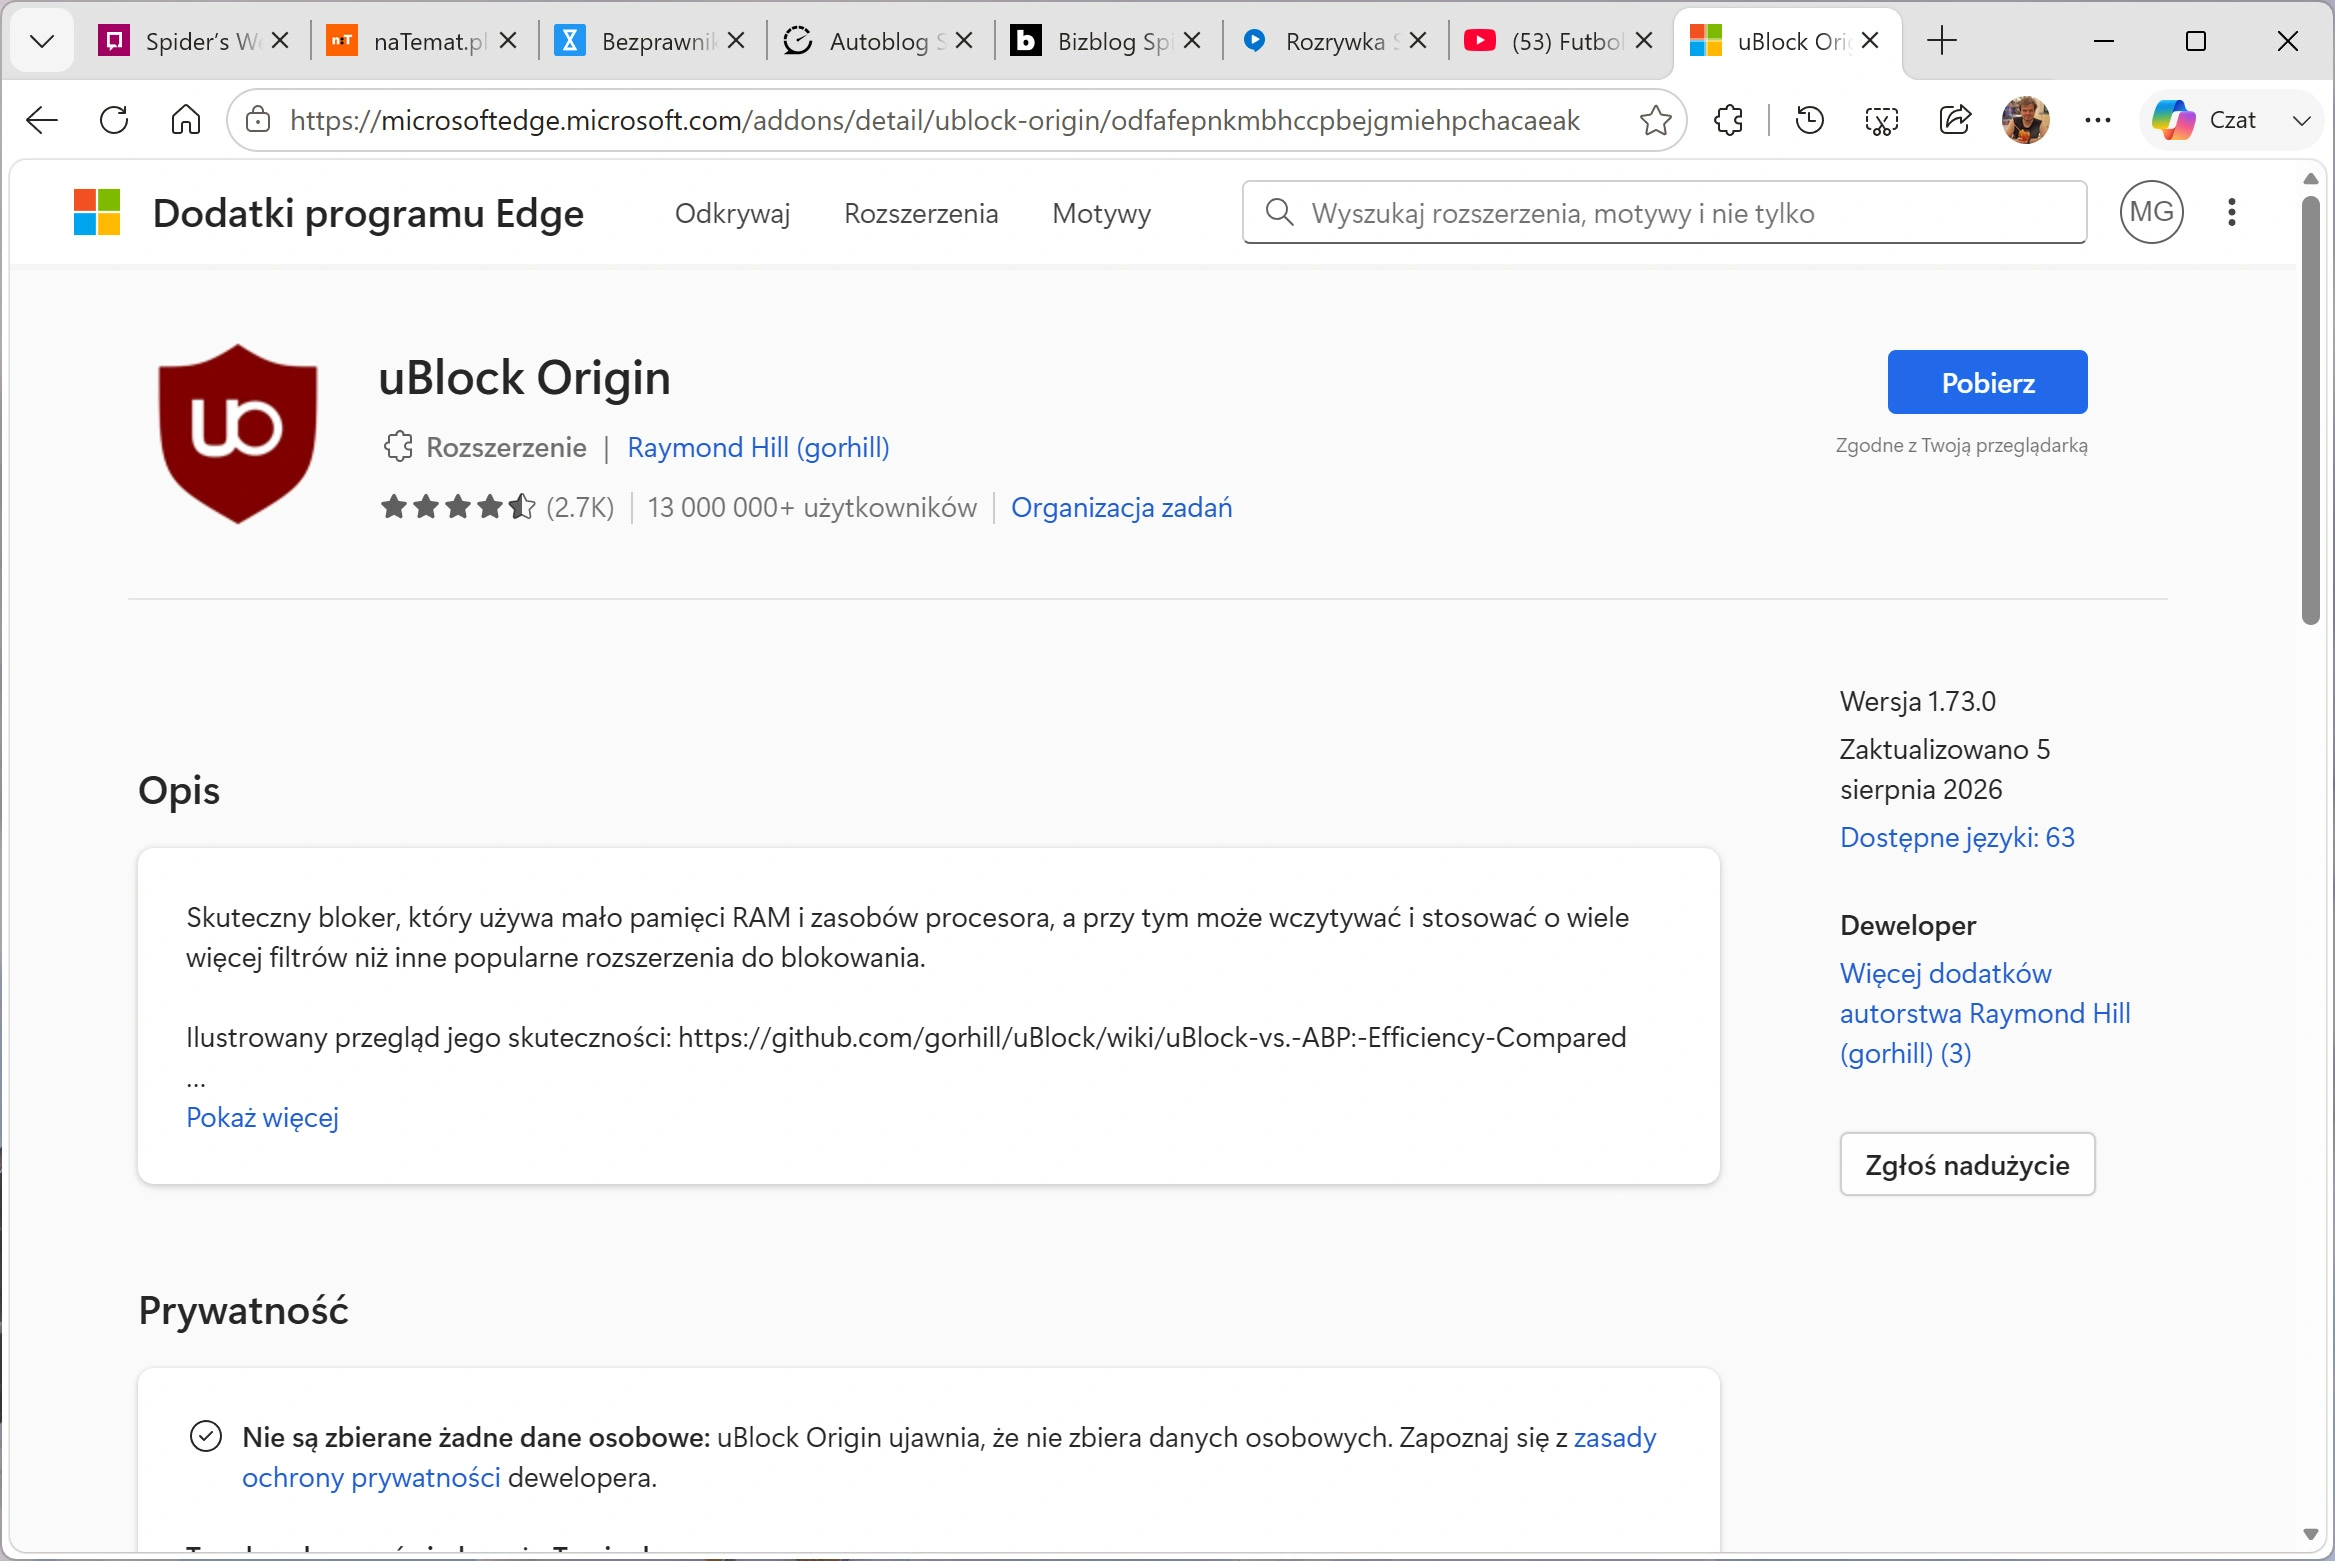Viewport: 2335px width, 1561px height.
Task: Open the Organizacja zadań category link
Action: 1121,507
